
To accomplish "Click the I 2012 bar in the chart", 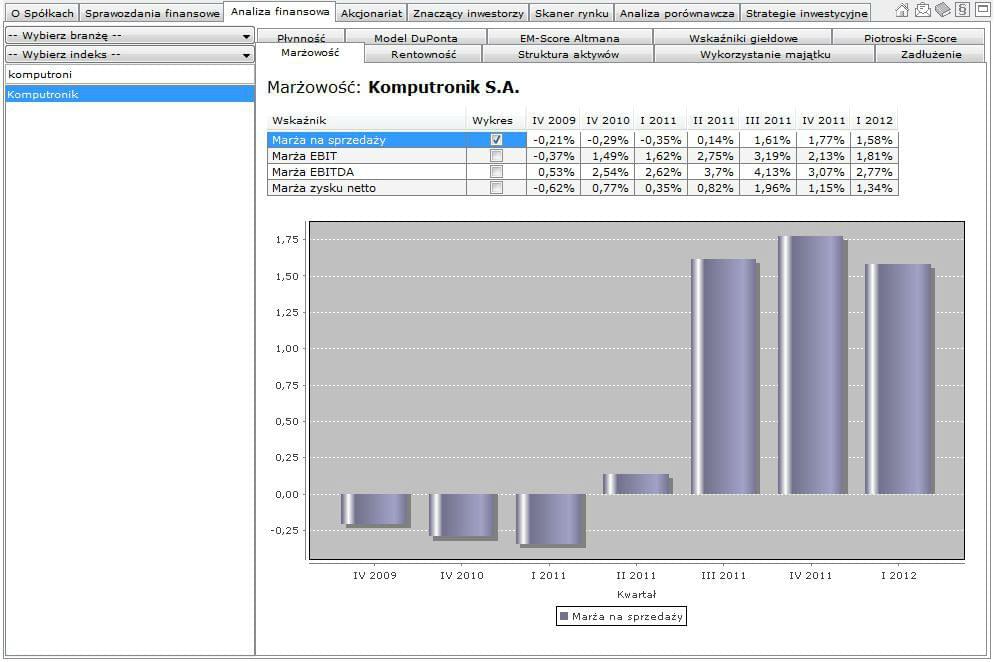I will click(899, 379).
